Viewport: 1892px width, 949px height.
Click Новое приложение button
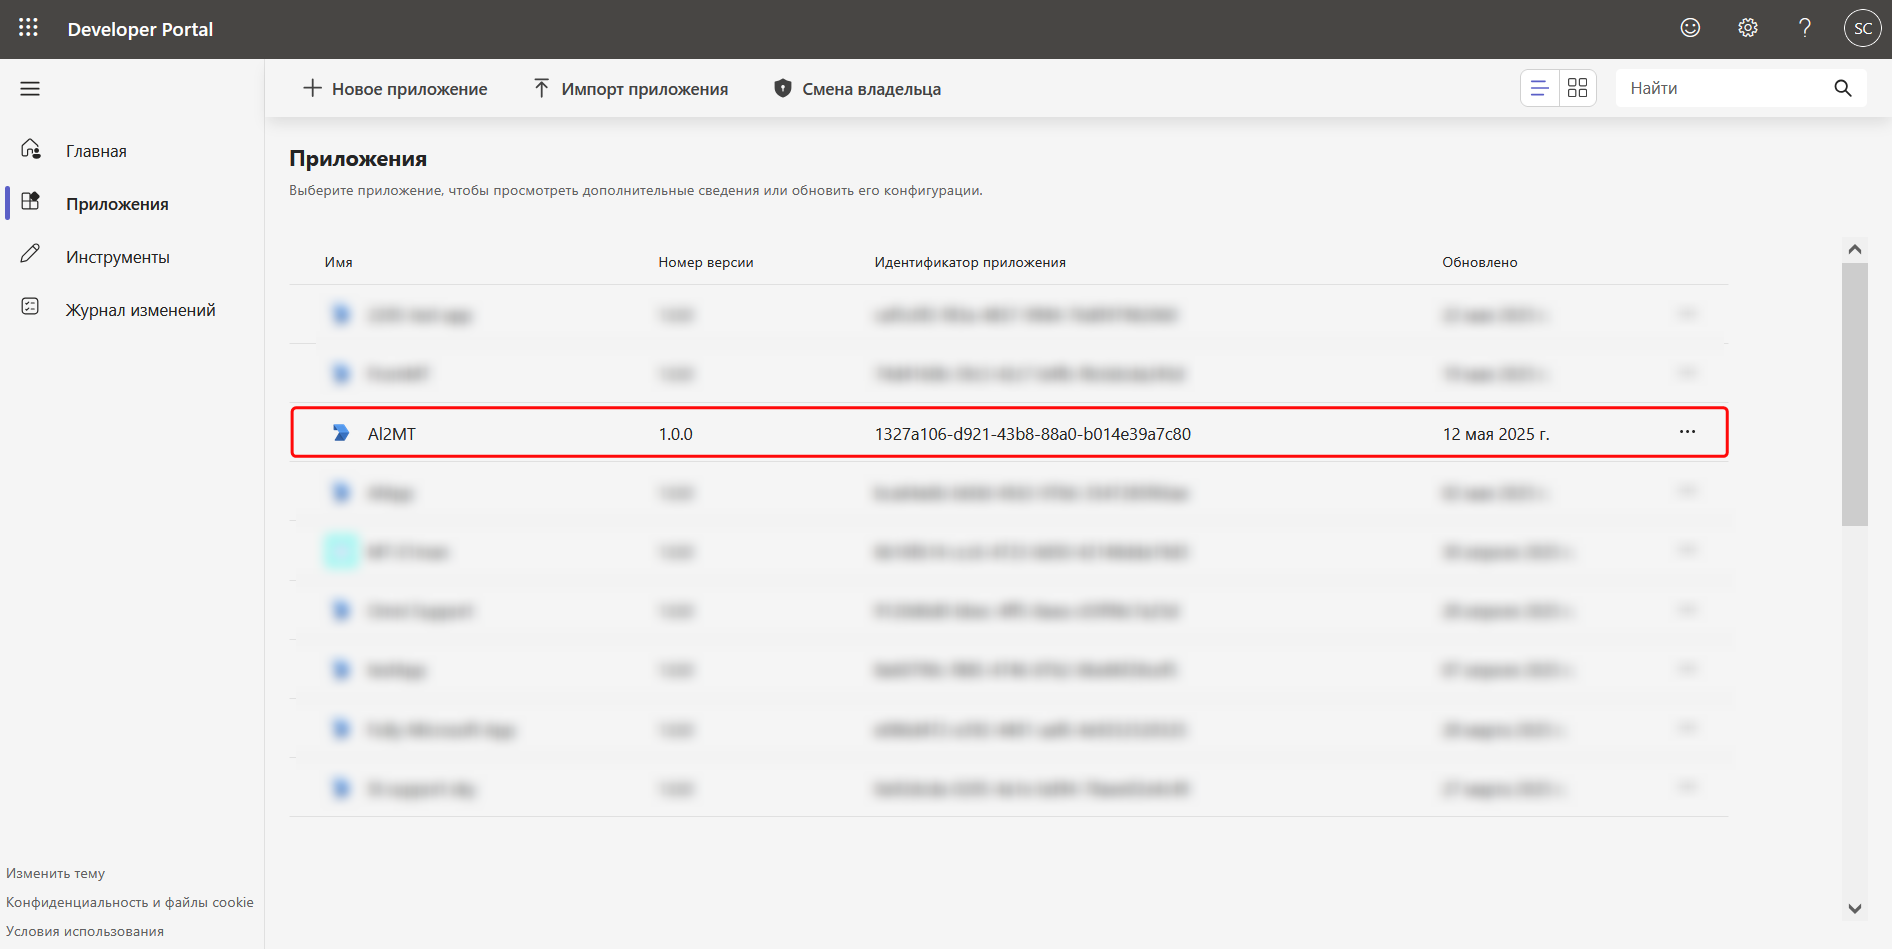click(395, 89)
